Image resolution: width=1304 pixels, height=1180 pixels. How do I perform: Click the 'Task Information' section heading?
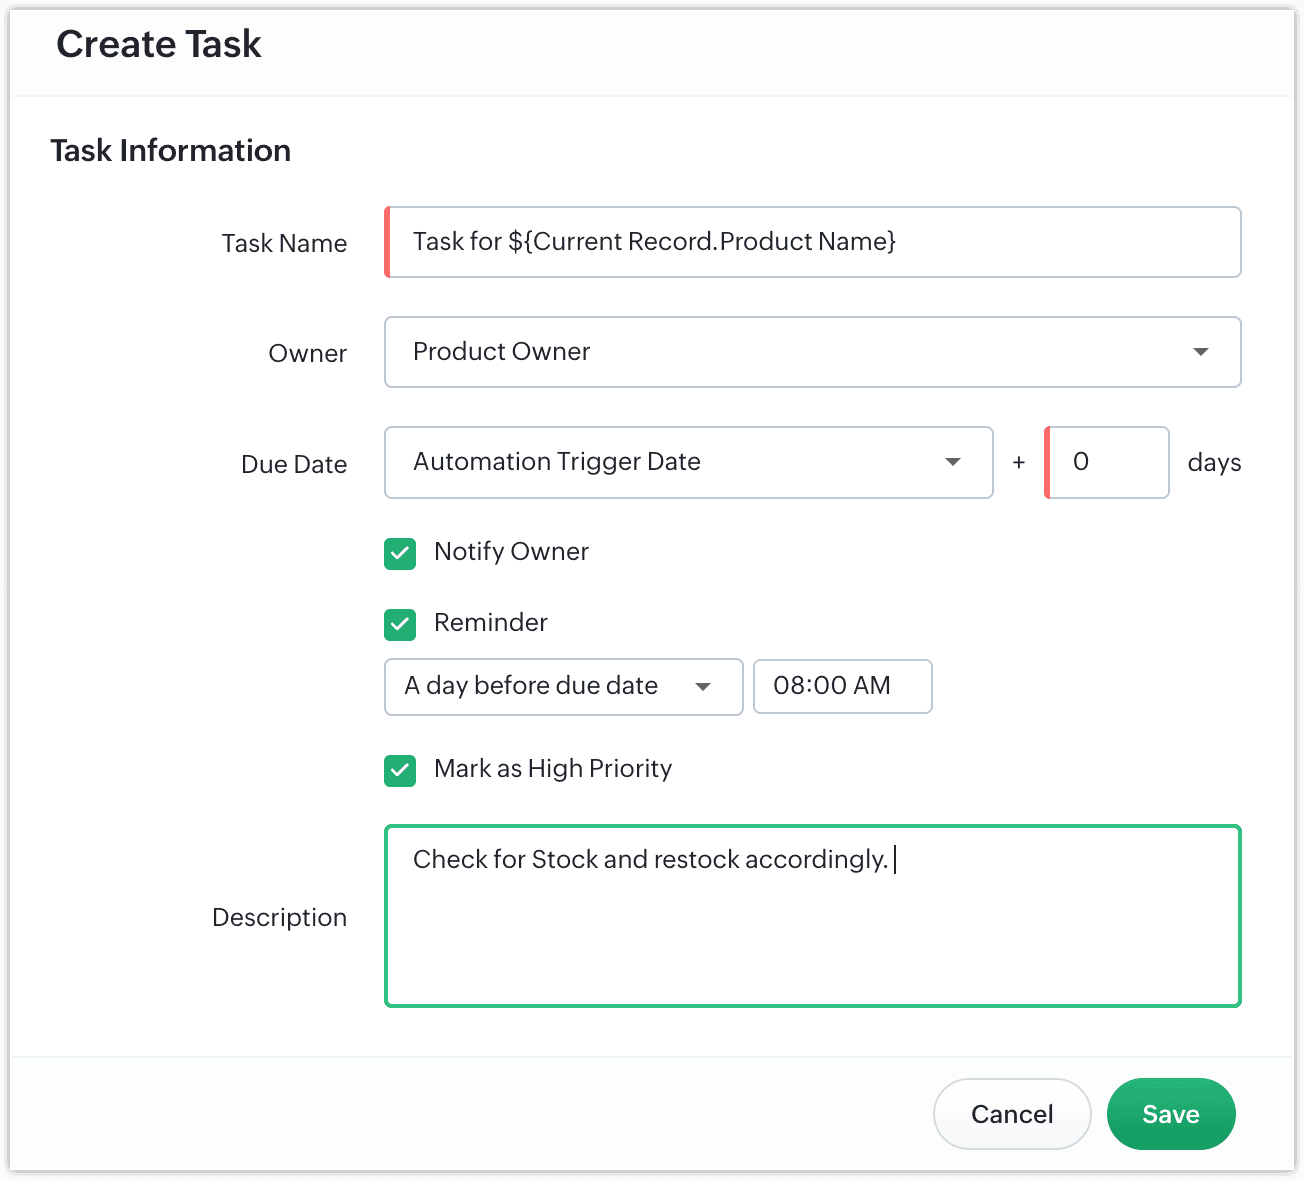click(x=171, y=151)
